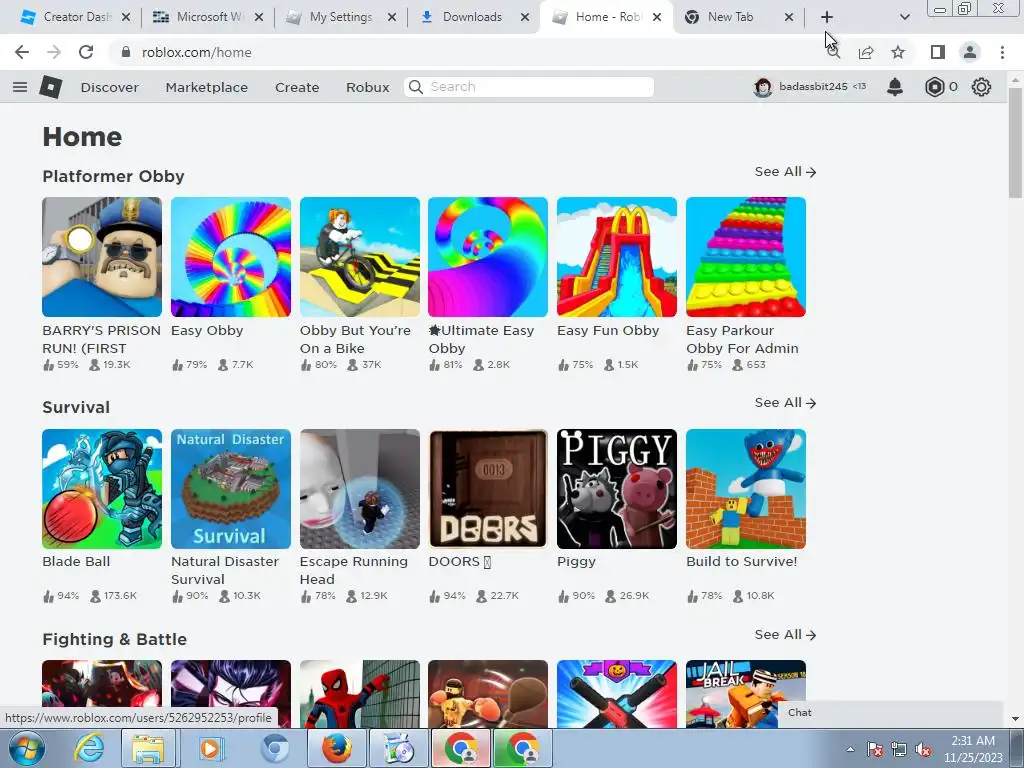Close the Downloads tab
Image resolution: width=1024 pixels, height=768 pixels.
tap(524, 17)
